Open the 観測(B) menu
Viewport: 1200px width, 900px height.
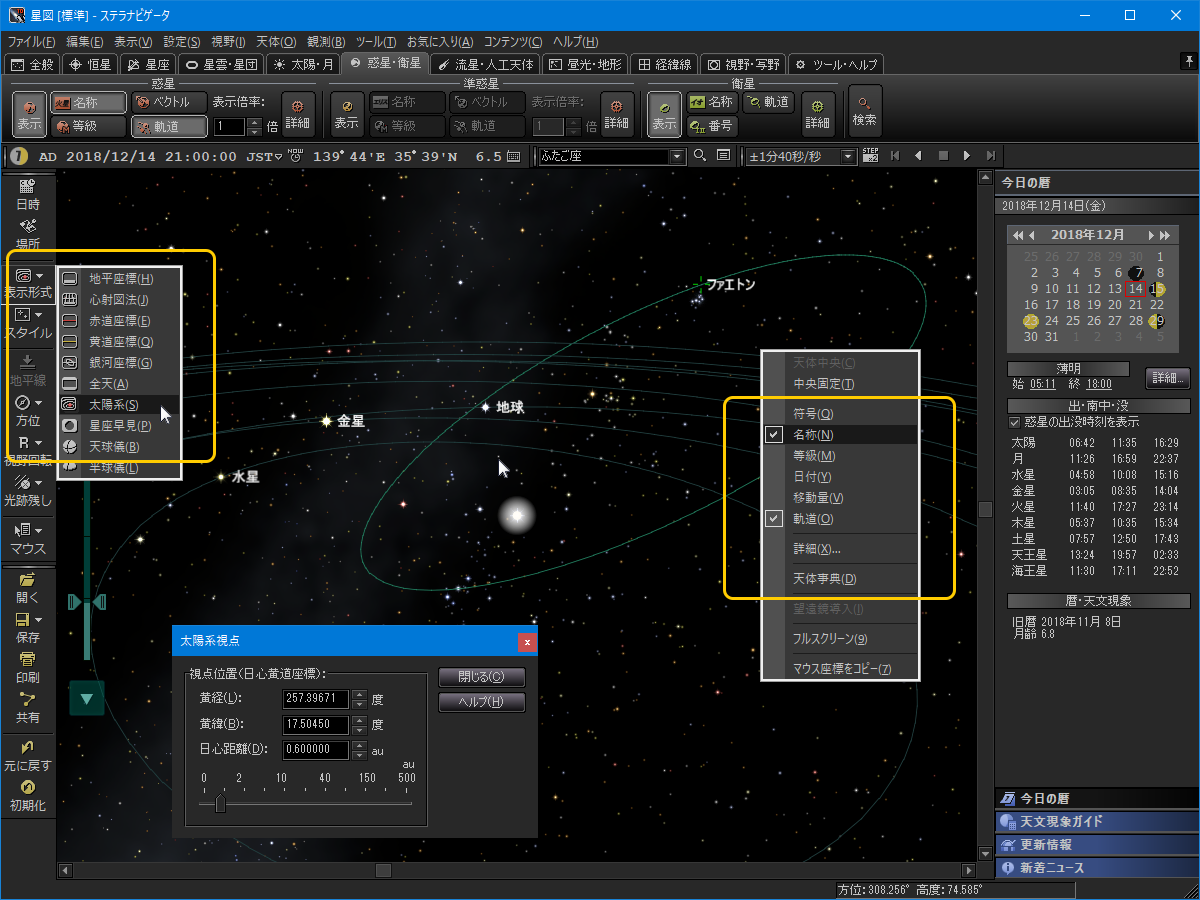pos(326,42)
